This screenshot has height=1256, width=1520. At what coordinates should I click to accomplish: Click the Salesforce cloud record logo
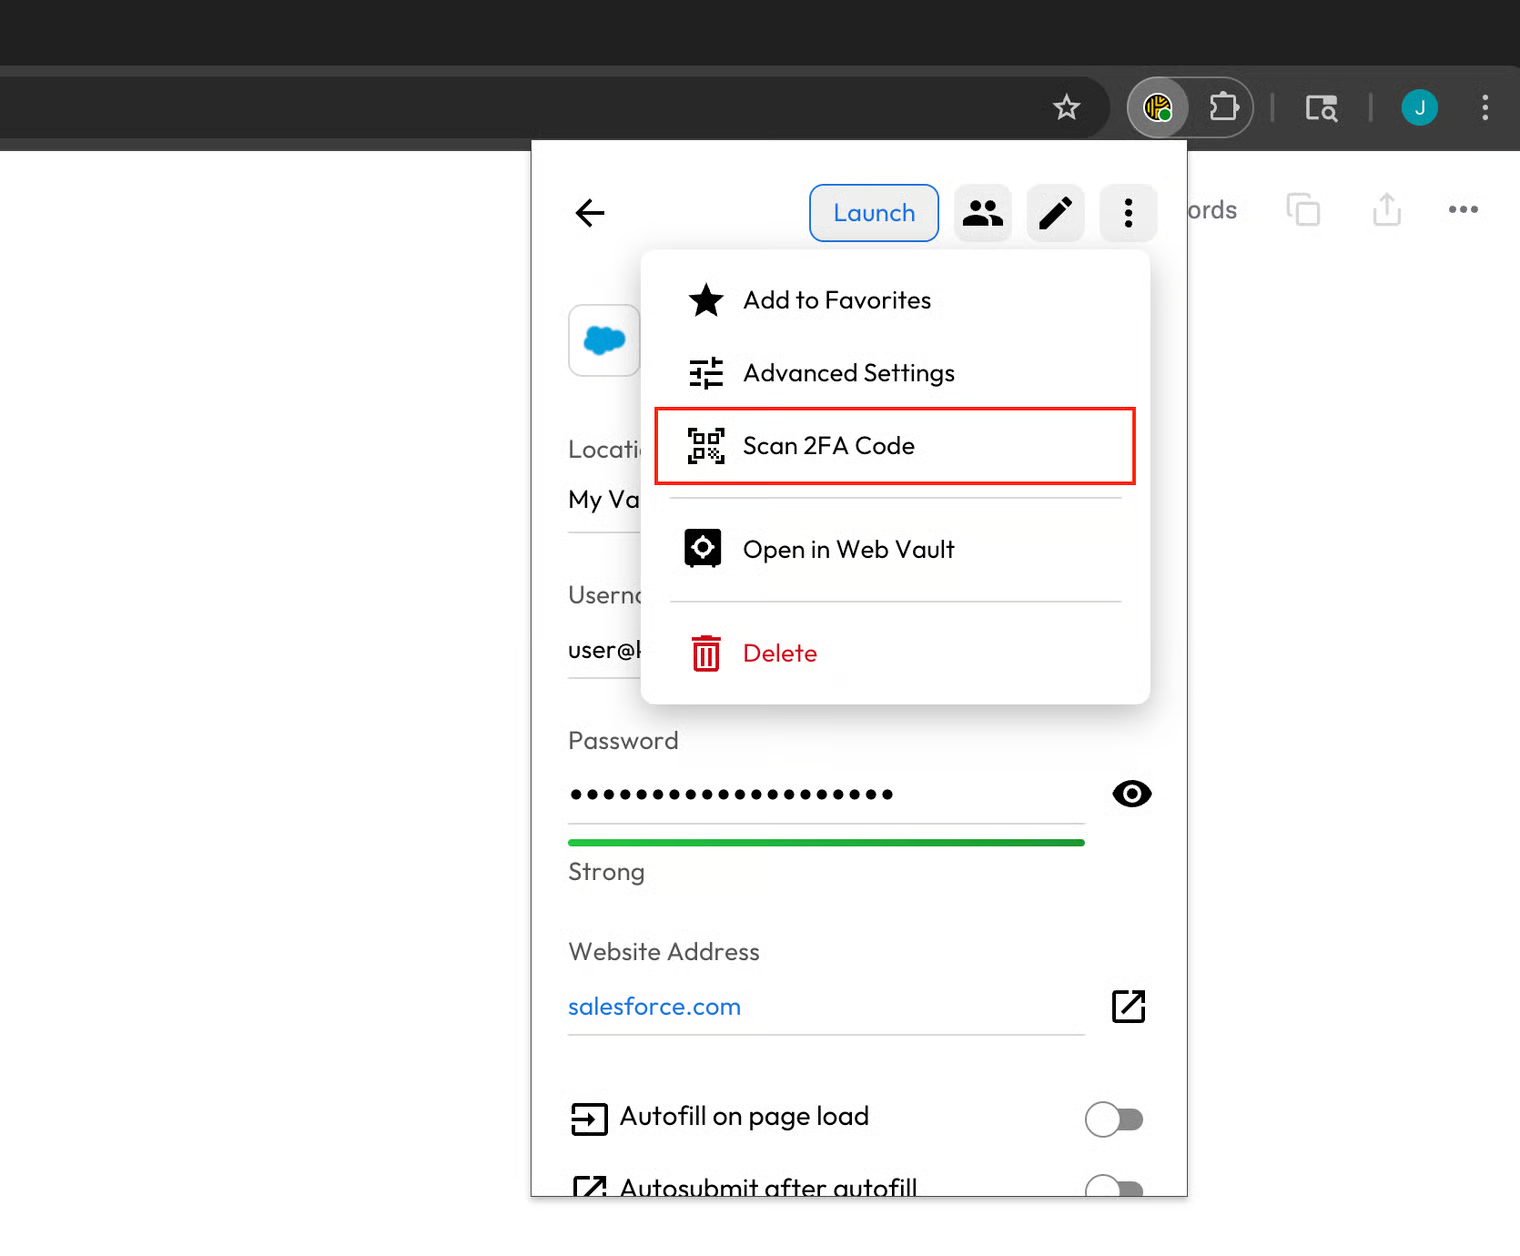pyautogui.click(x=604, y=341)
